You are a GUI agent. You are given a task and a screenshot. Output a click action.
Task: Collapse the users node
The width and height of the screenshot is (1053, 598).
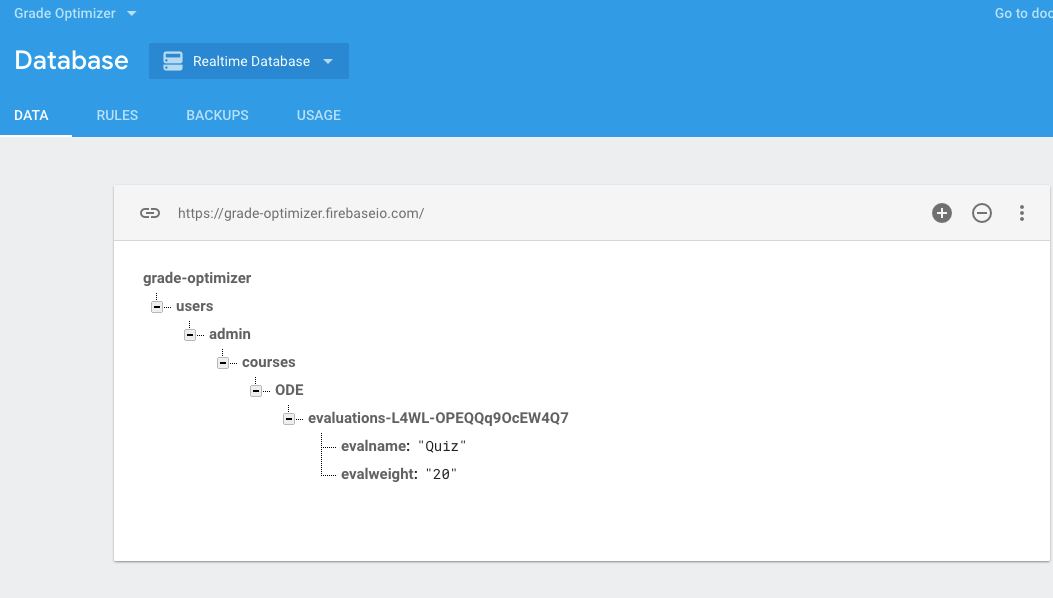coord(157,307)
